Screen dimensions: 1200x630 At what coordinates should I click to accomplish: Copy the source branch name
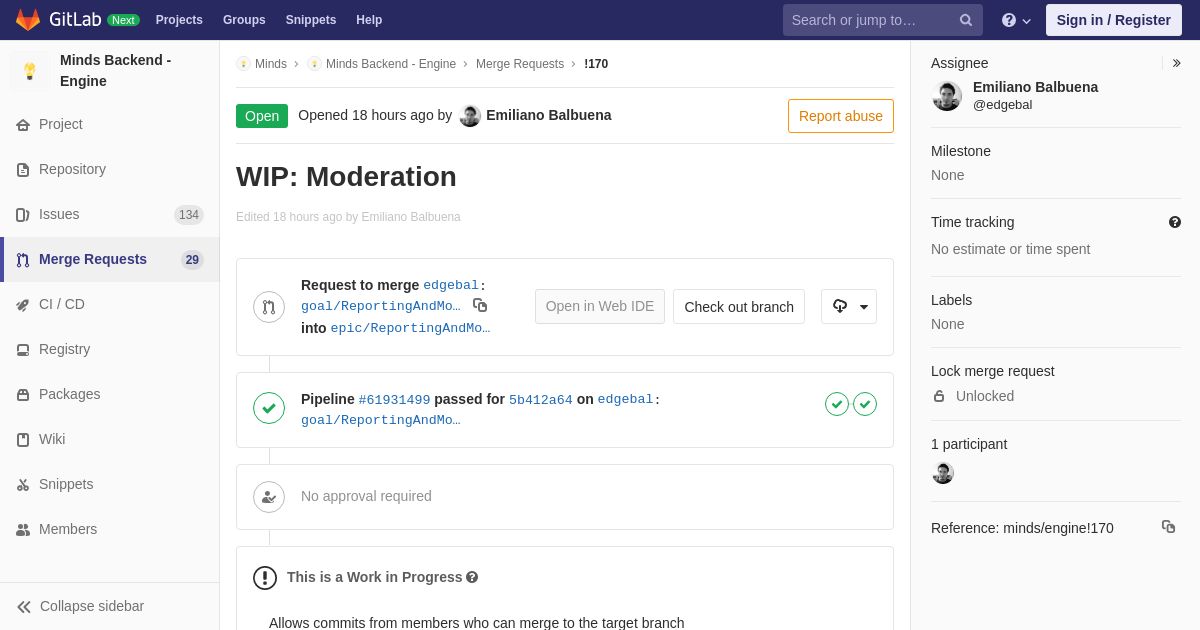[480, 305]
